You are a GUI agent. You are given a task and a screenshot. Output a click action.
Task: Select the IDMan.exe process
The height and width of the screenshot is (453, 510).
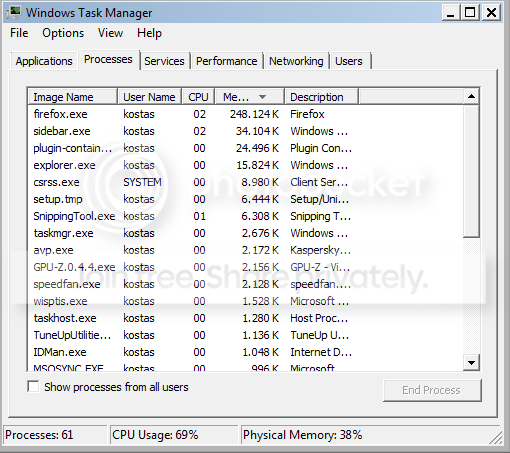click(x=246, y=352)
